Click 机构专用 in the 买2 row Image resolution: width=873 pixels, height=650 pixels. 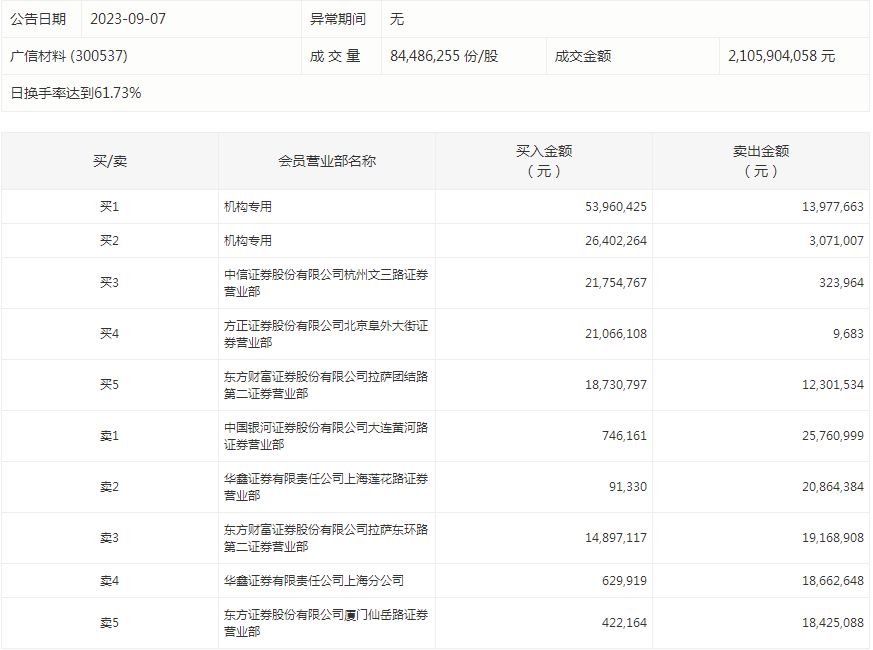248,241
